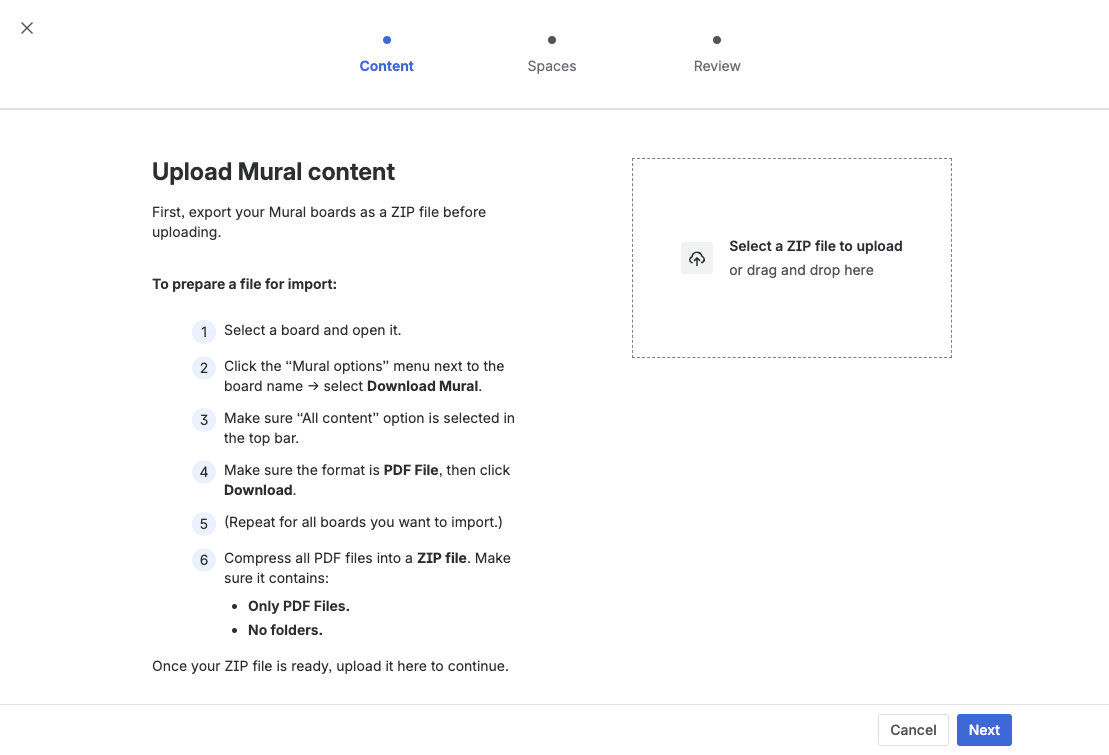Click the cloud upload icon

[x=697, y=258]
